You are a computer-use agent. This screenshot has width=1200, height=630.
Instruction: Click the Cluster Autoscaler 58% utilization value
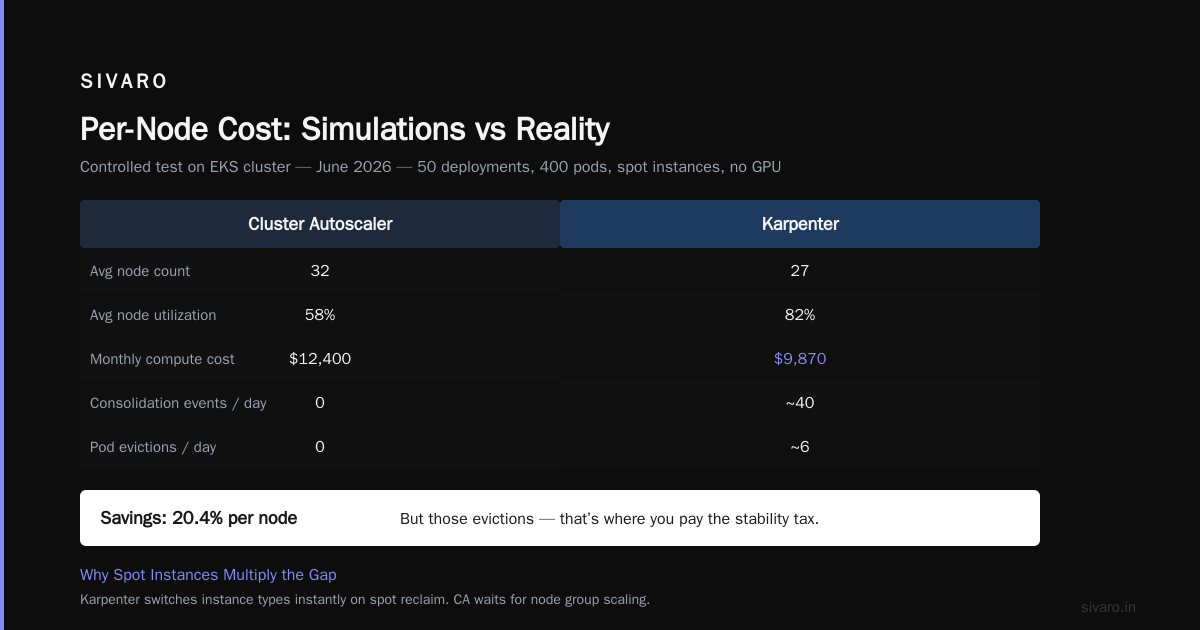point(320,315)
